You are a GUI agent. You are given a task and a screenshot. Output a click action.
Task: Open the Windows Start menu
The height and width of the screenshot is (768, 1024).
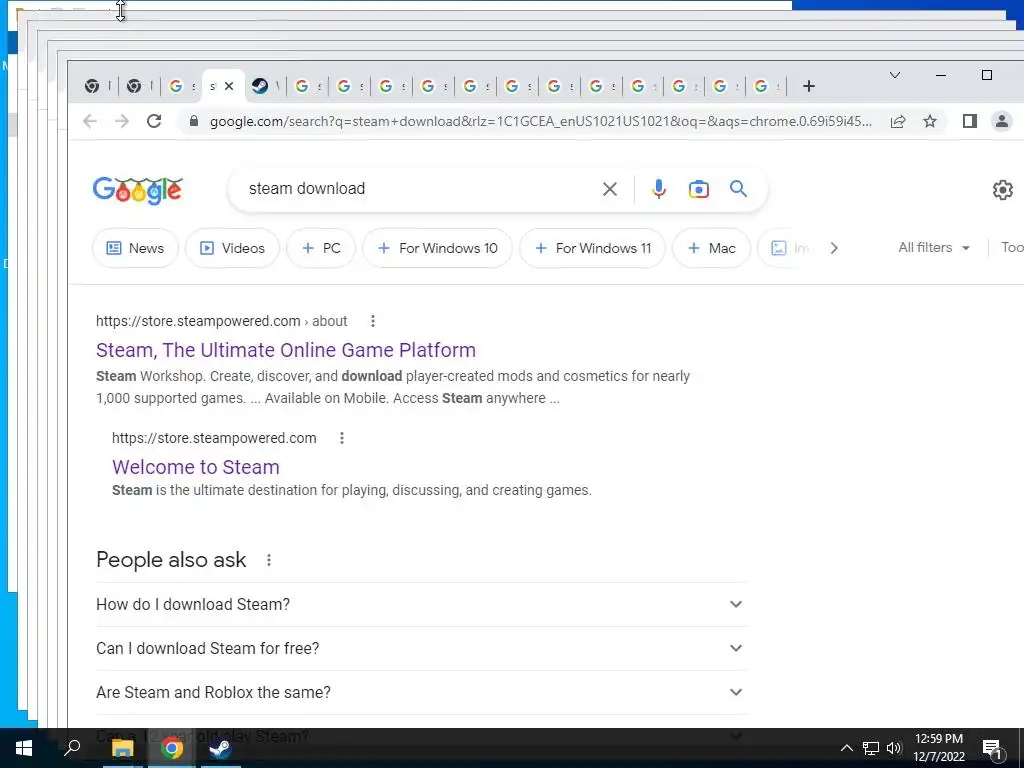[24, 748]
